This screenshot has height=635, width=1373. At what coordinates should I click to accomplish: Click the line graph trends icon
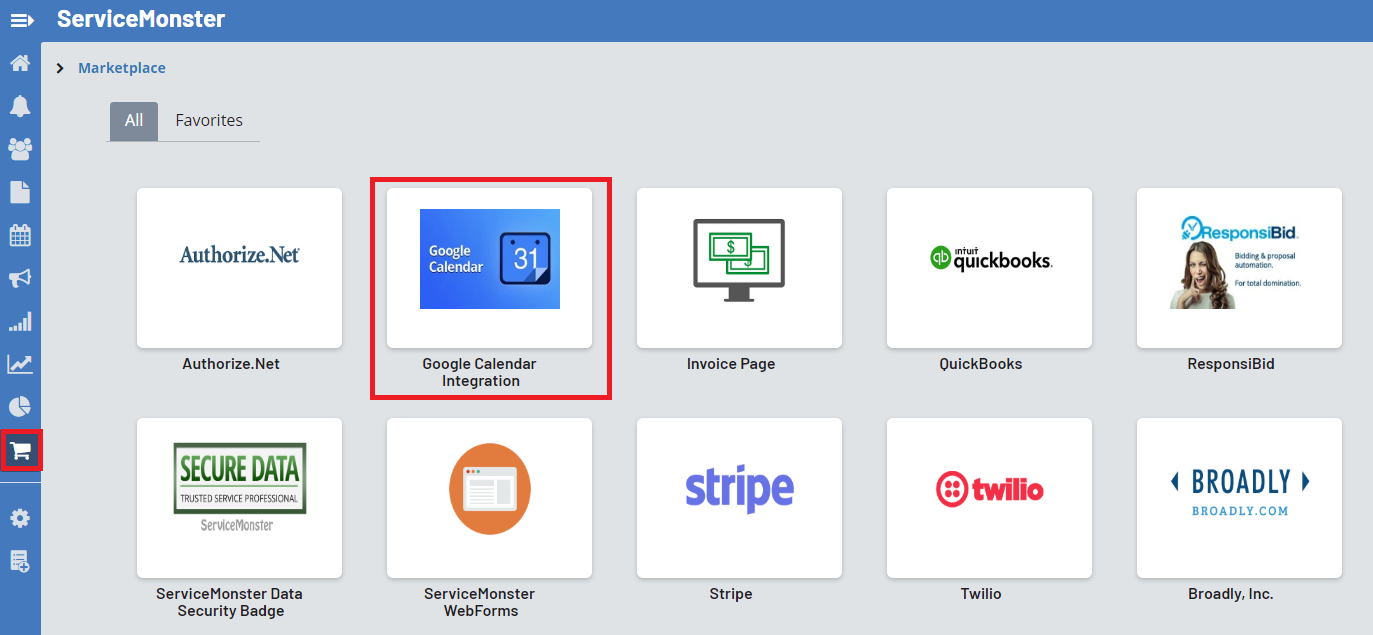click(x=20, y=364)
